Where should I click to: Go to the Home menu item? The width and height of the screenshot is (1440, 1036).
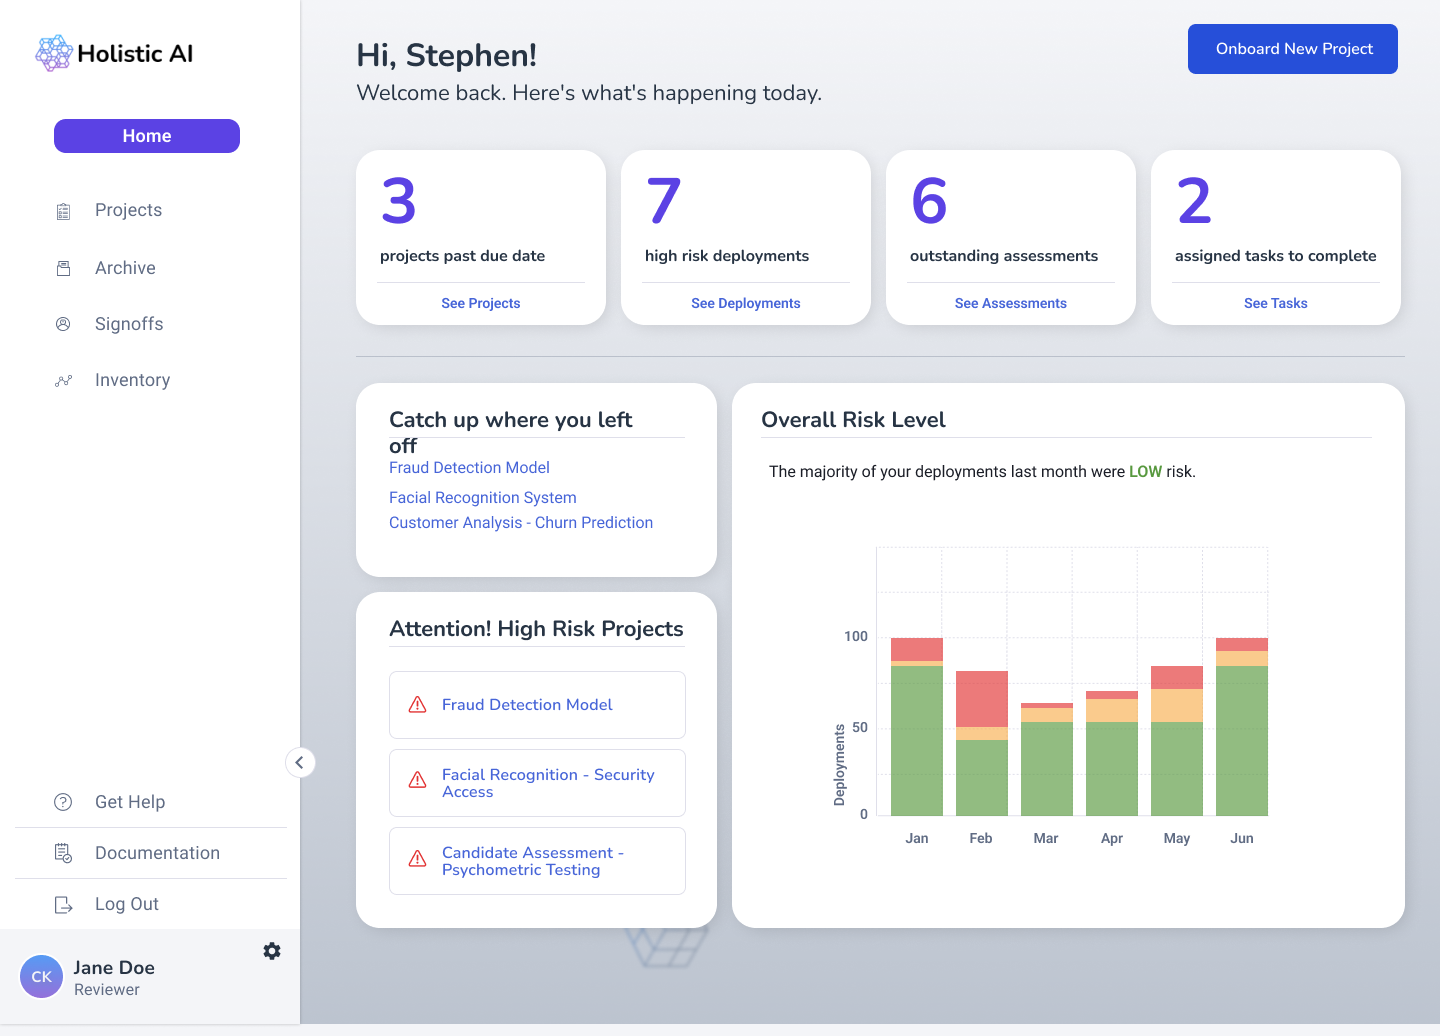pos(147,136)
